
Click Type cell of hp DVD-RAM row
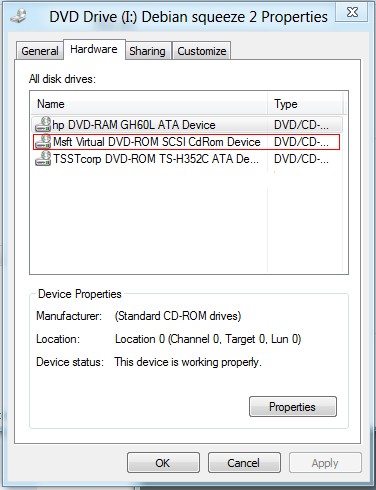pyautogui.click(x=301, y=125)
